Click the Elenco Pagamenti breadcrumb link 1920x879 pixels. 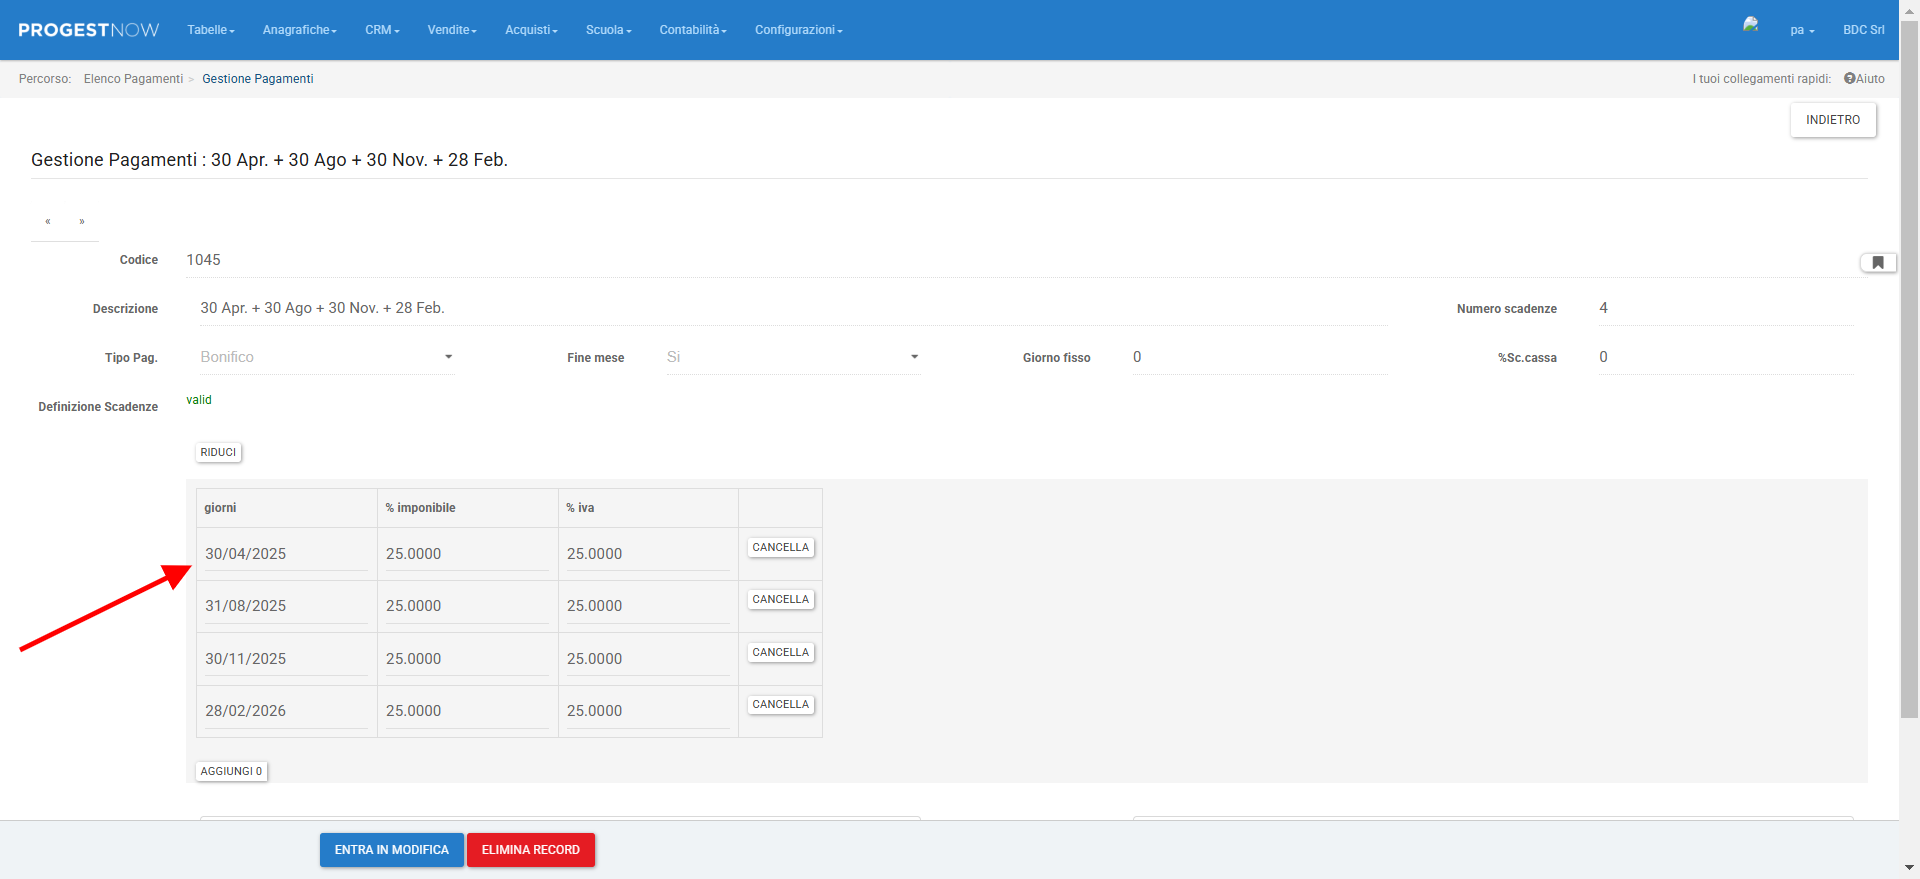[133, 79]
